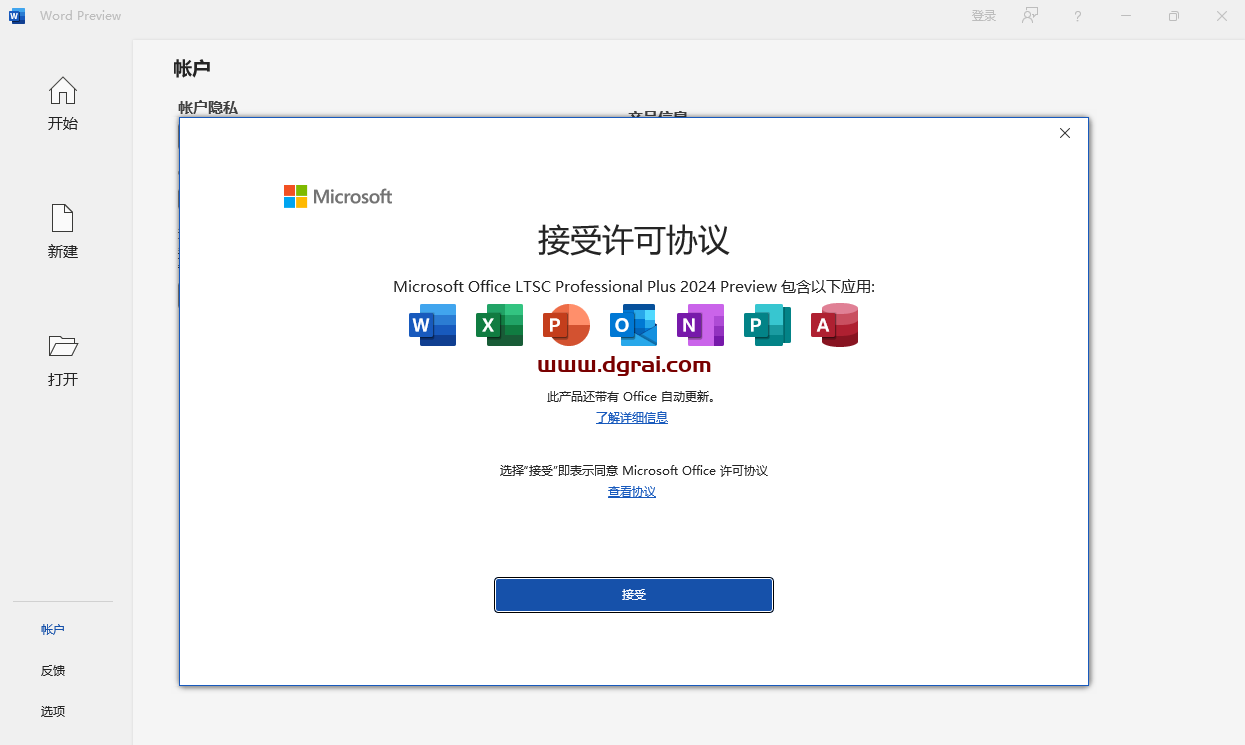Click the OneNote app icon
The width and height of the screenshot is (1245, 745).
pos(700,325)
